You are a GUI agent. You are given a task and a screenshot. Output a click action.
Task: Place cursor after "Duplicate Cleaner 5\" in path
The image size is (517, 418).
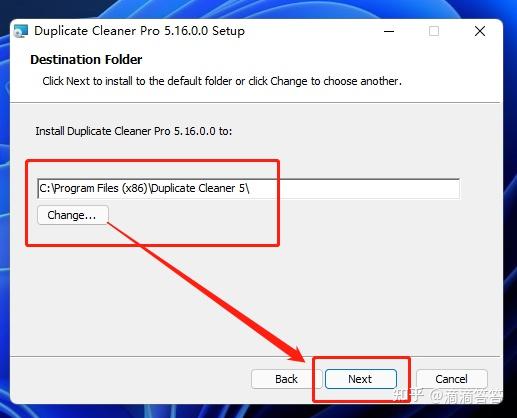[x=250, y=189]
